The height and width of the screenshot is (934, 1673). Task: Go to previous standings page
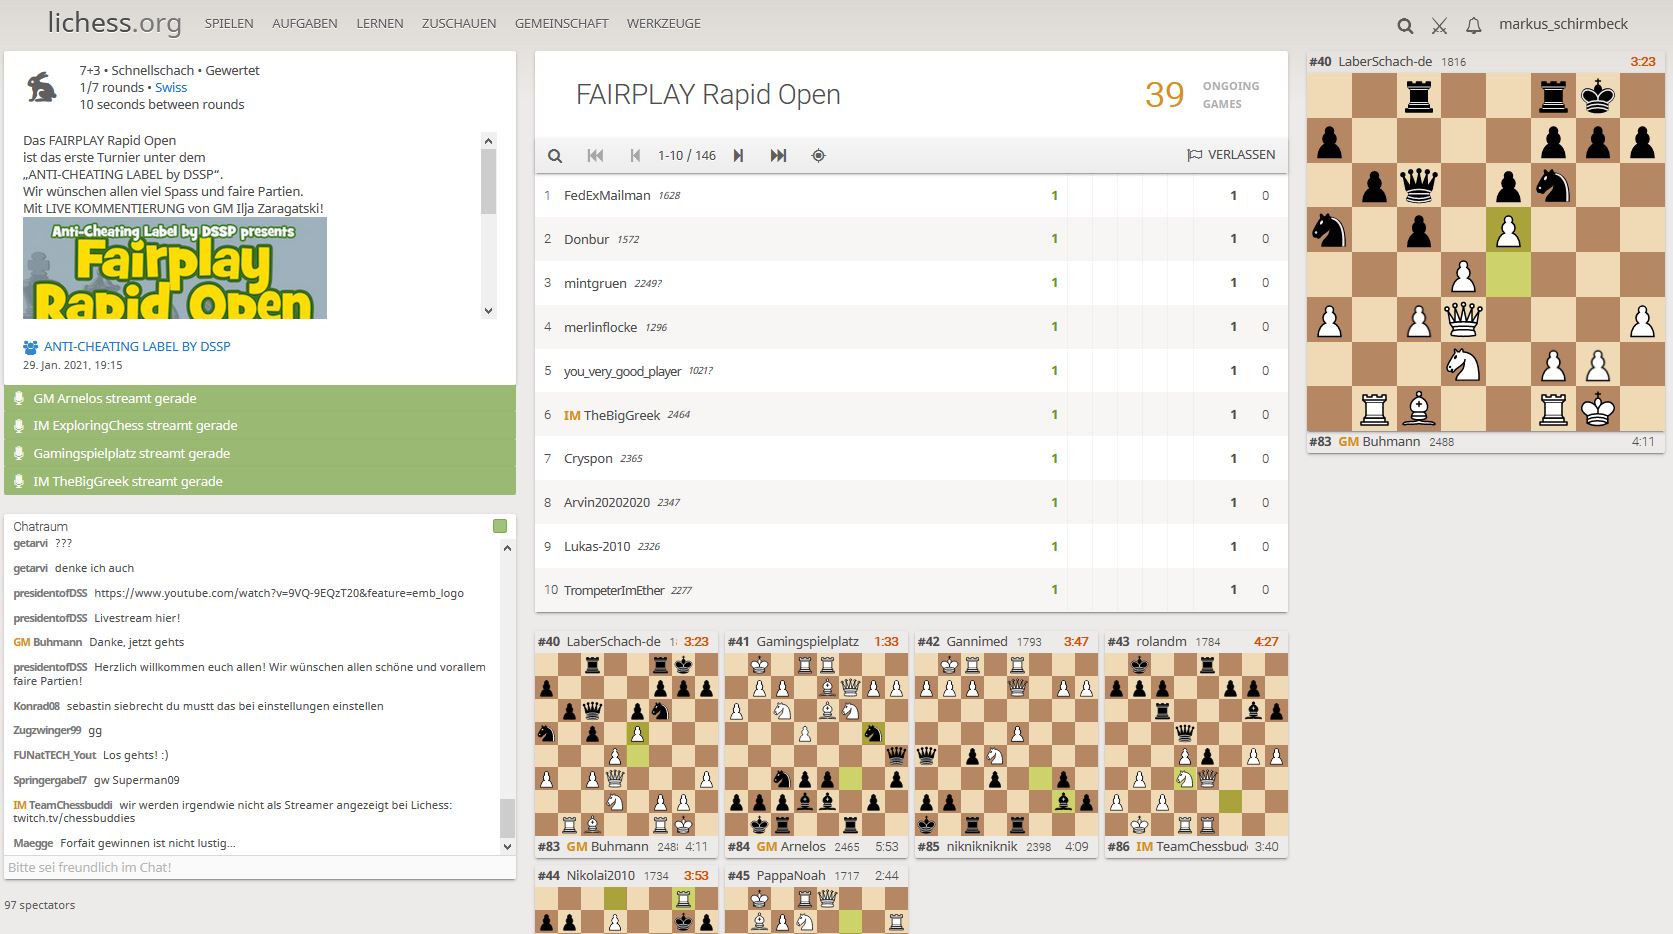click(635, 155)
